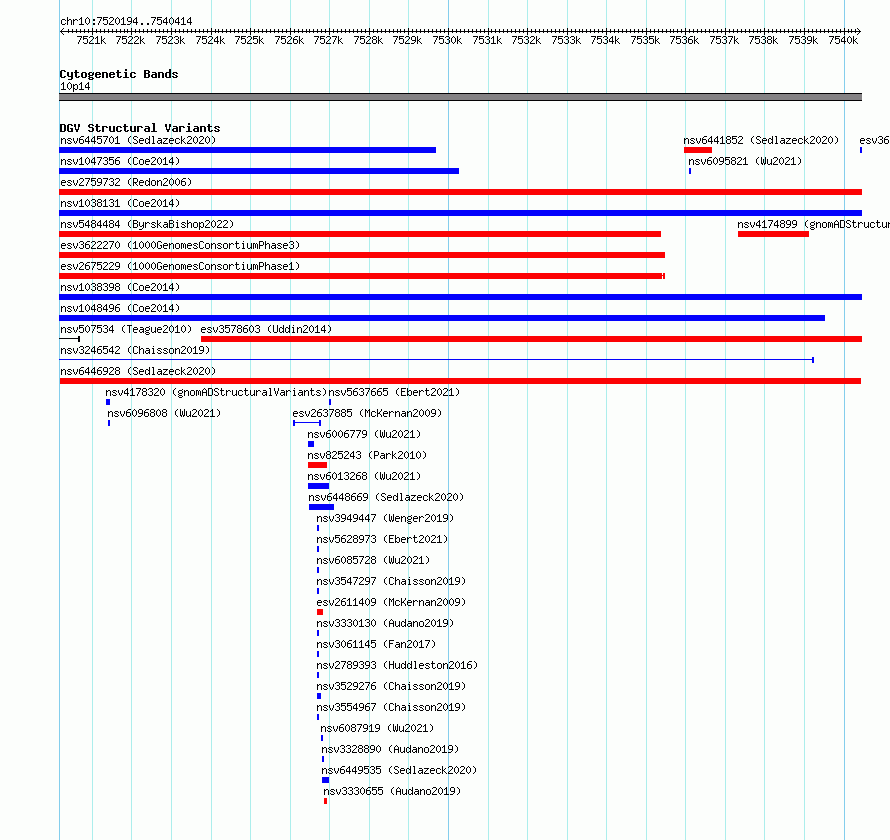Click the nsv6445701 (Sedlazeck2020) variant label

pyautogui.click(x=138, y=140)
